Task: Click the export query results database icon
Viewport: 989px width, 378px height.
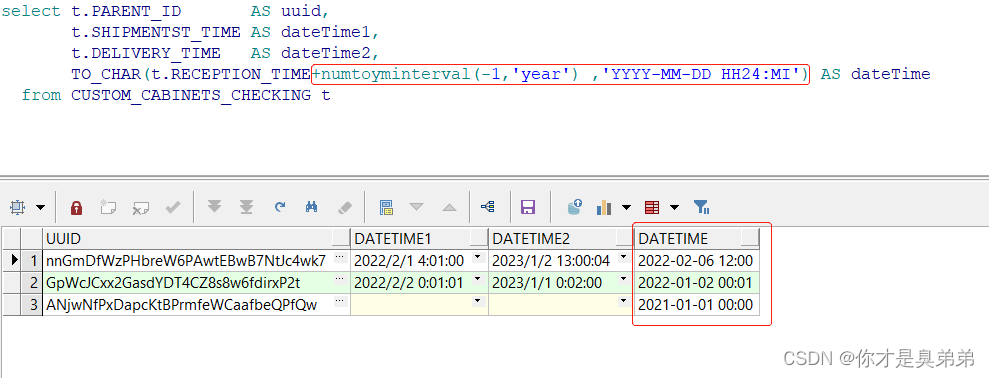Action: click(x=574, y=206)
